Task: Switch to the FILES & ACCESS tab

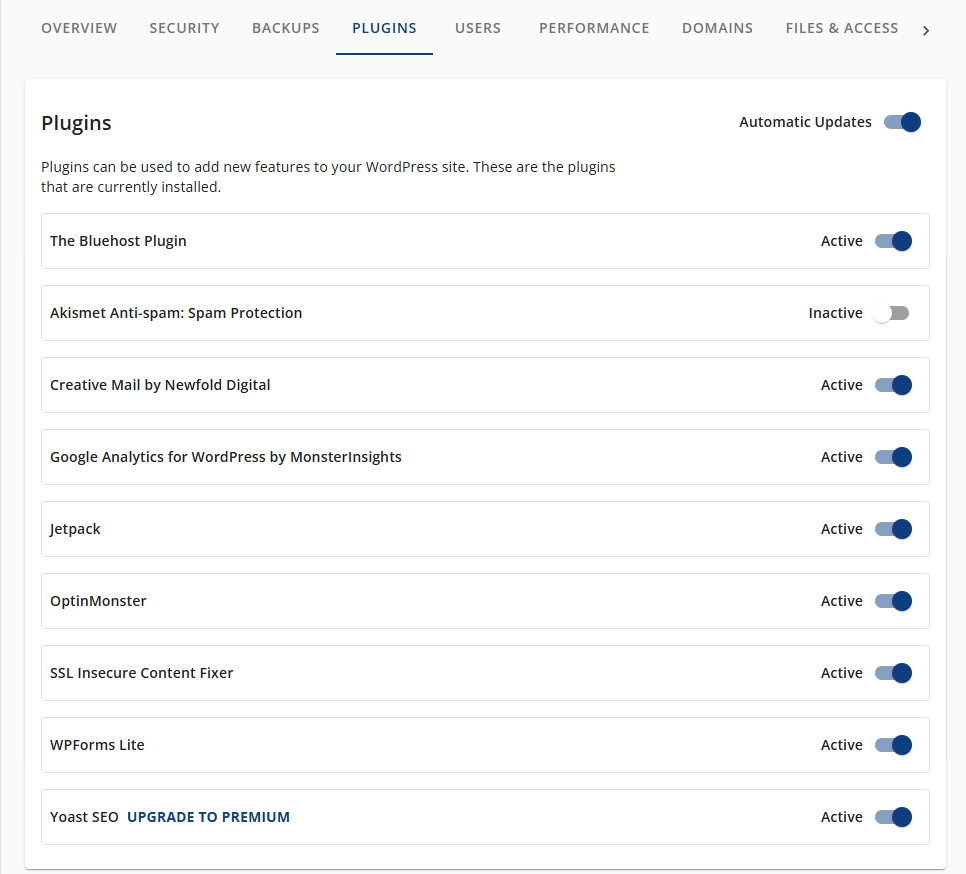Action: (x=841, y=28)
